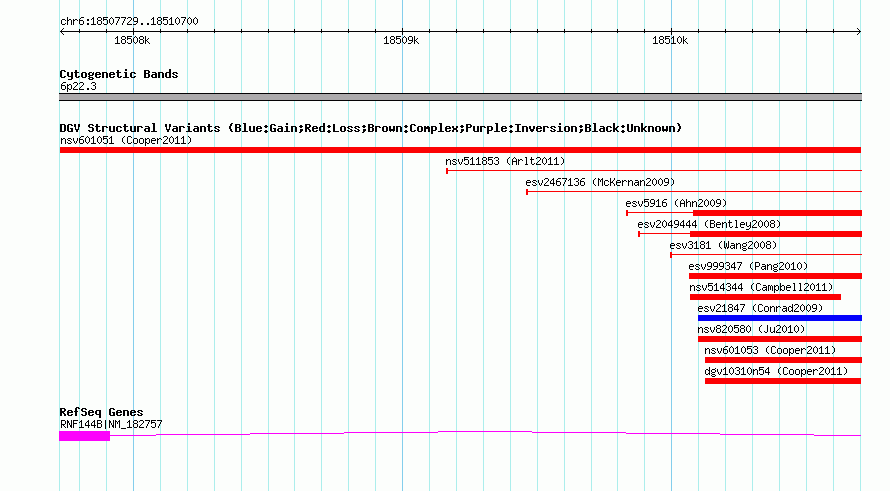Screen dimensions: 890x491
Task: Select nsv601053 (Cooper2011) variant label
Action: pyautogui.click(x=770, y=350)
